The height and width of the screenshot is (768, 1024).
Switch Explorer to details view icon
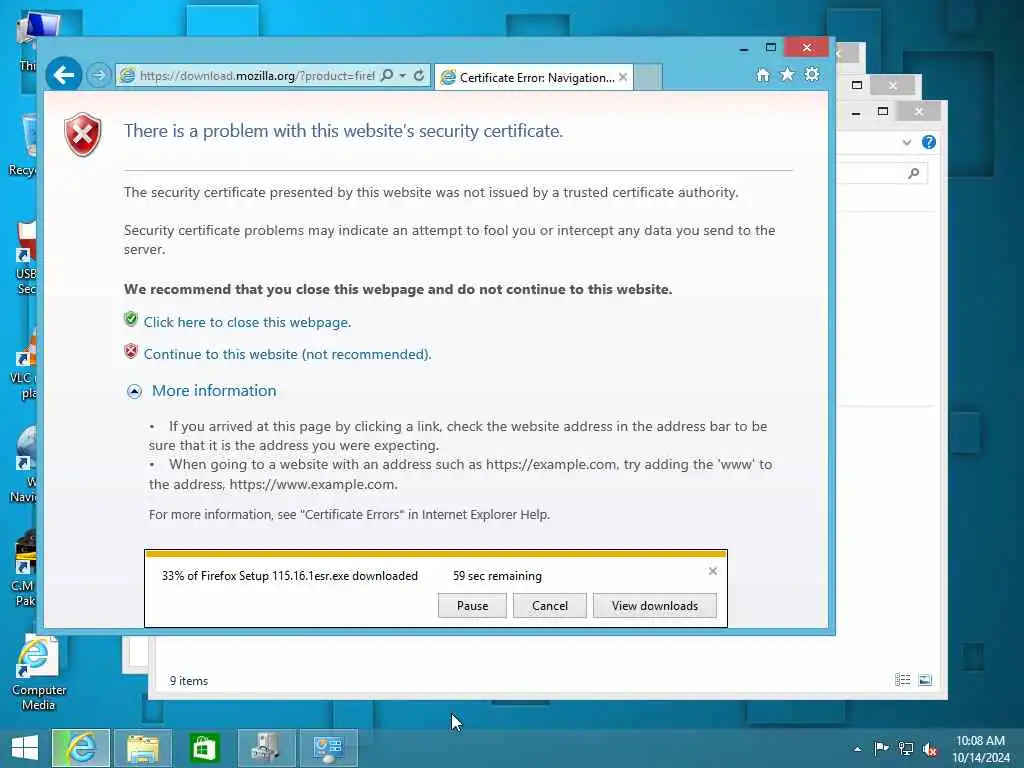[903, 680]
